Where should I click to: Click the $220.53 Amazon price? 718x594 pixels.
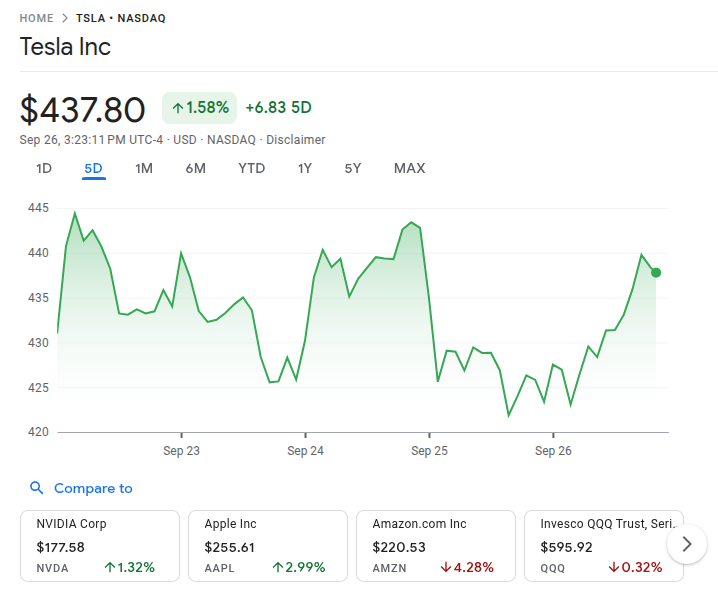(399, 547)
